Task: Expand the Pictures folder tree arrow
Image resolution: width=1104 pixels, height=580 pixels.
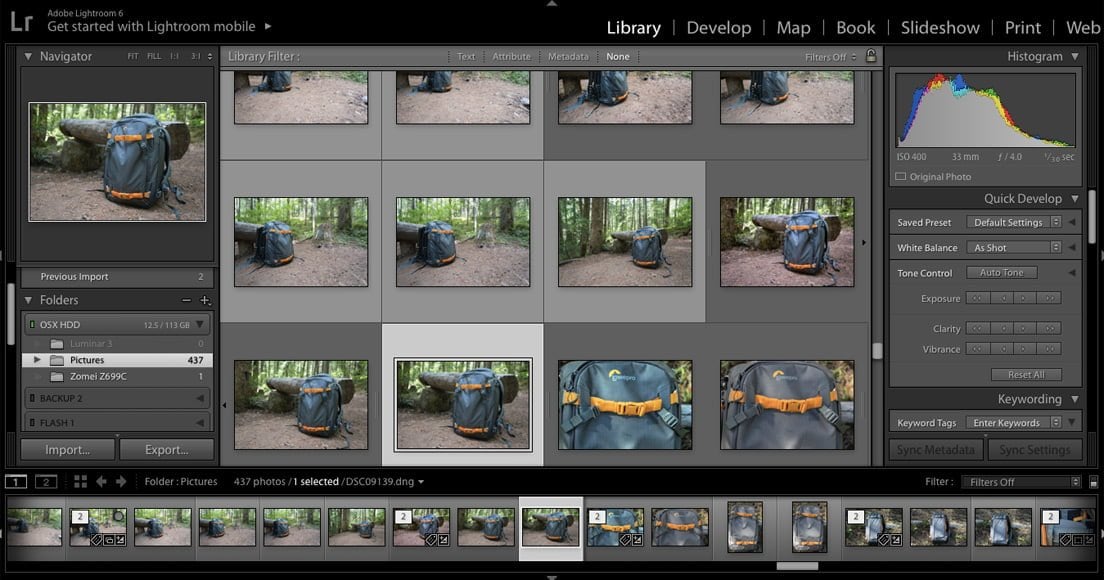Action: click(x=37, y=360)
